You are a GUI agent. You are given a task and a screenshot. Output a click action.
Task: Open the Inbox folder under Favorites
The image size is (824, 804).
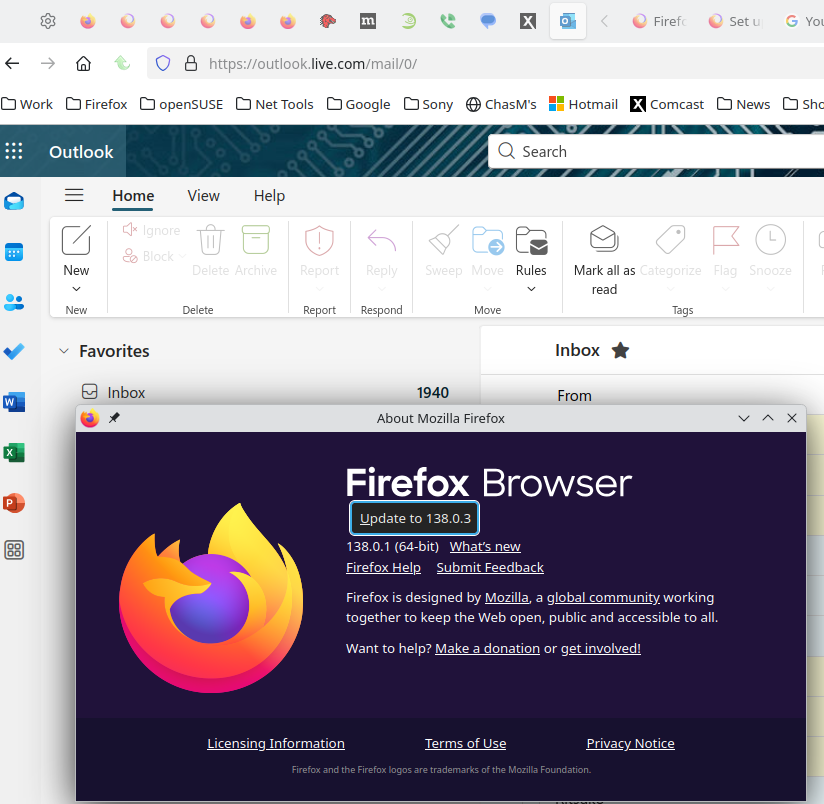(x=265, y=393)
